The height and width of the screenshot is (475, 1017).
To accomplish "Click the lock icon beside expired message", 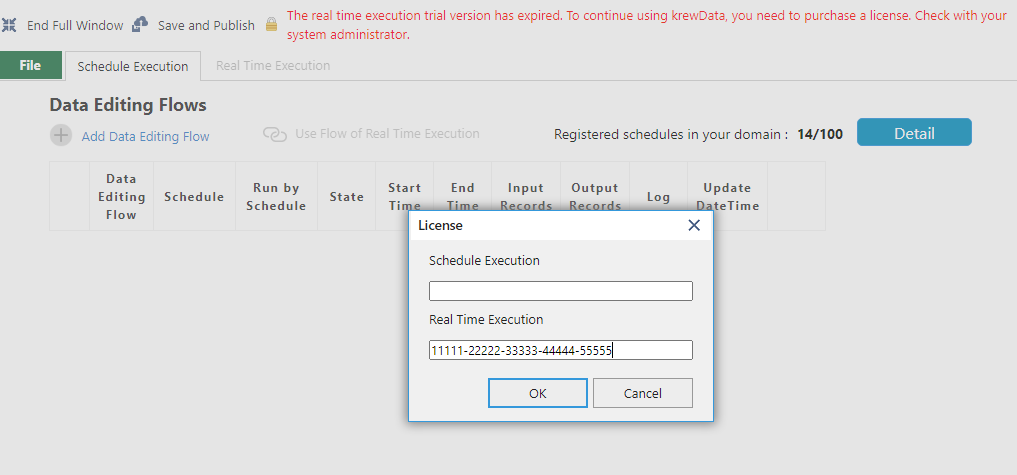I will coord(271,25).
